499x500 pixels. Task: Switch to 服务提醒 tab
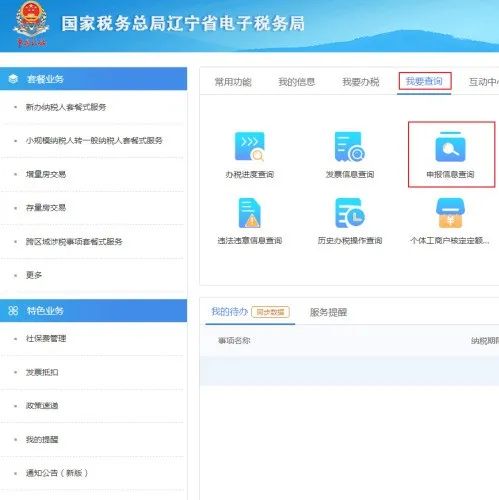pyautogui.click(x=328, y=312)
